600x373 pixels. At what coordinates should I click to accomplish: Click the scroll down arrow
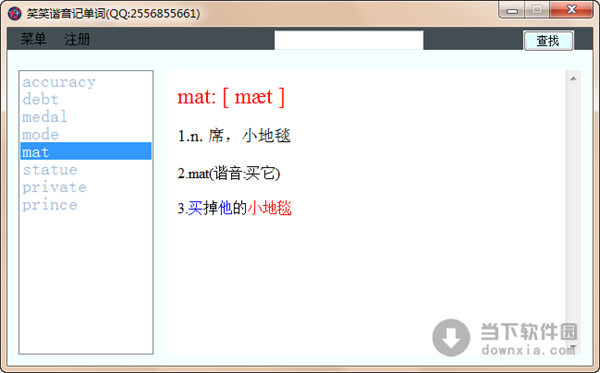573,347
